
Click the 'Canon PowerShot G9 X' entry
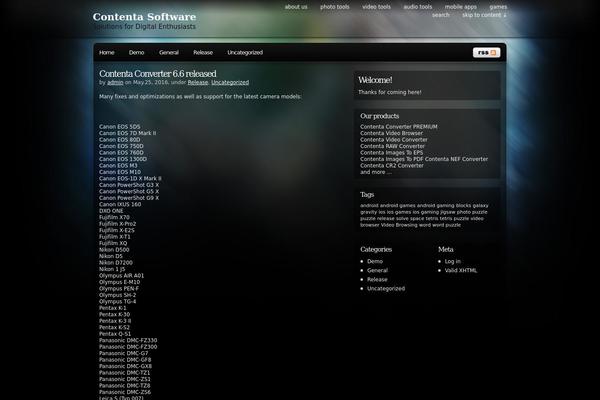point(129,198)
